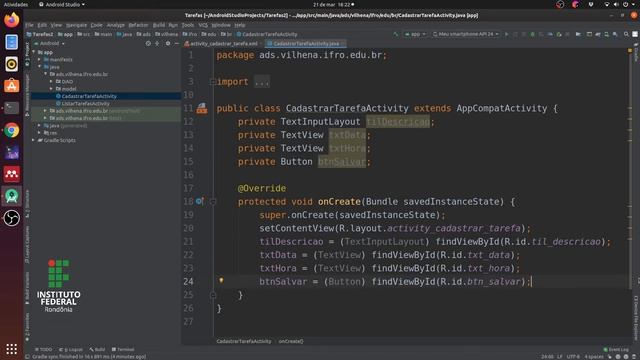The image size is (640, 360).
Task: Click scroll-from-source target icon in Project panel
Action: tap(148, 43)
